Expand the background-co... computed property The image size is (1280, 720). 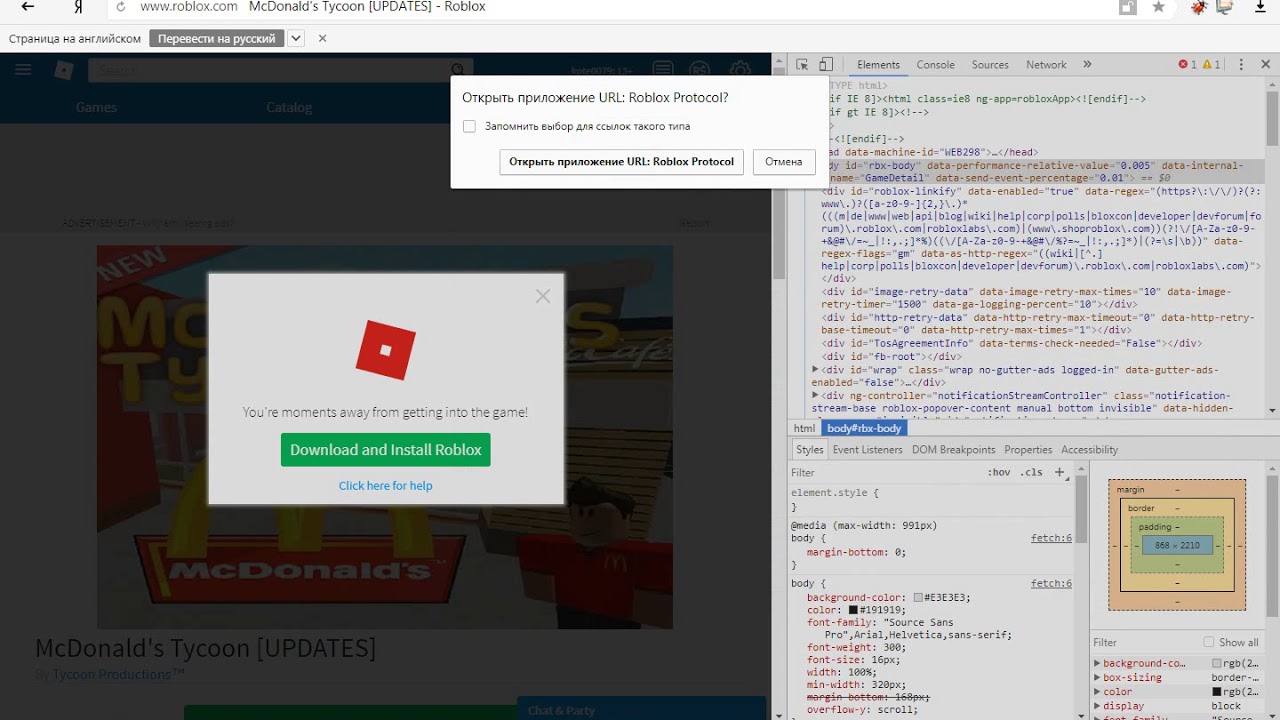pyautogui.click(x=1097, y=663)
